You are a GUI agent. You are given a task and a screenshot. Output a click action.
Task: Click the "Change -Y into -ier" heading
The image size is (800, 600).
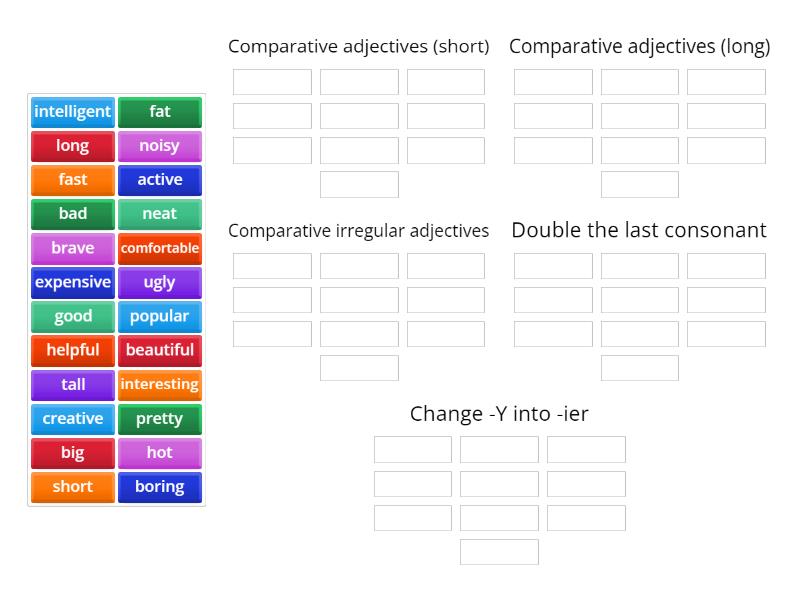[x=498, y=413]
